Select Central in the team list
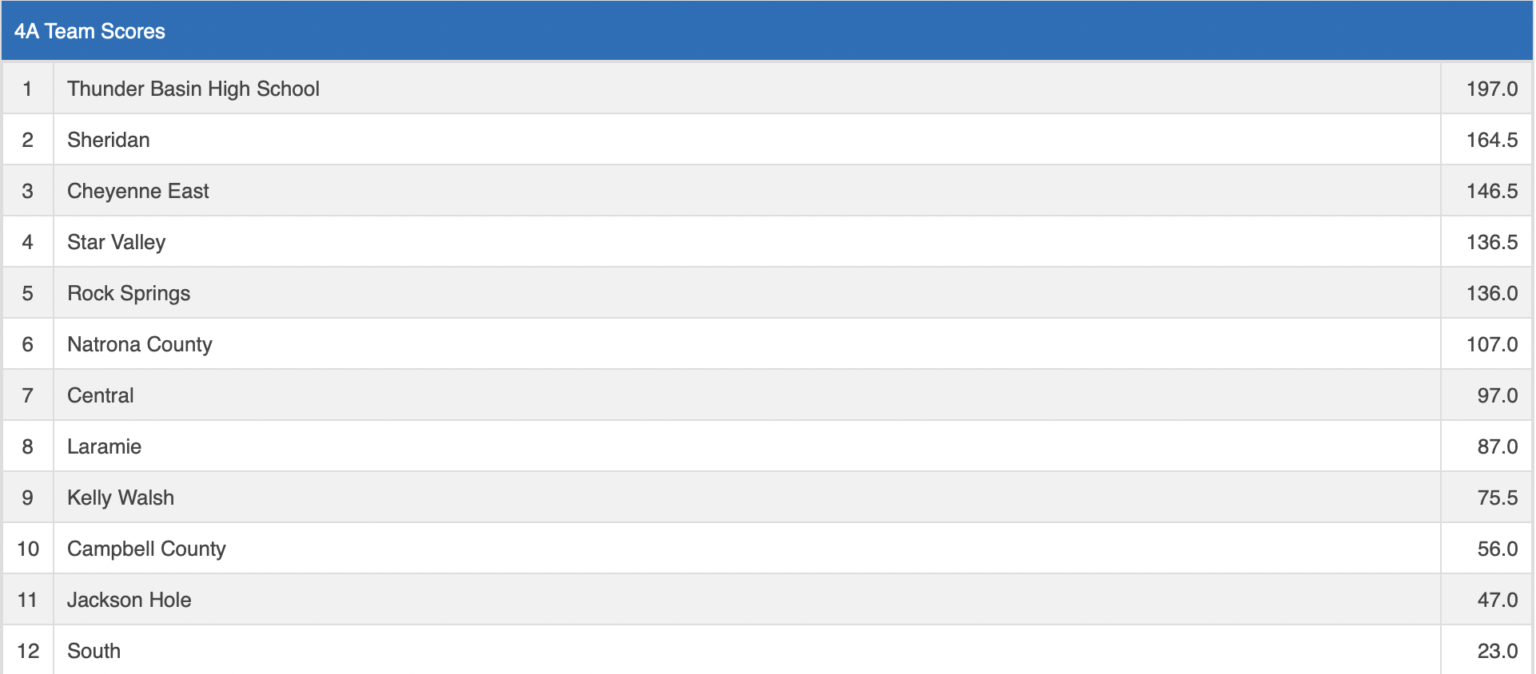The height and width of the screenshot is (674, 1536). point(100,395)
